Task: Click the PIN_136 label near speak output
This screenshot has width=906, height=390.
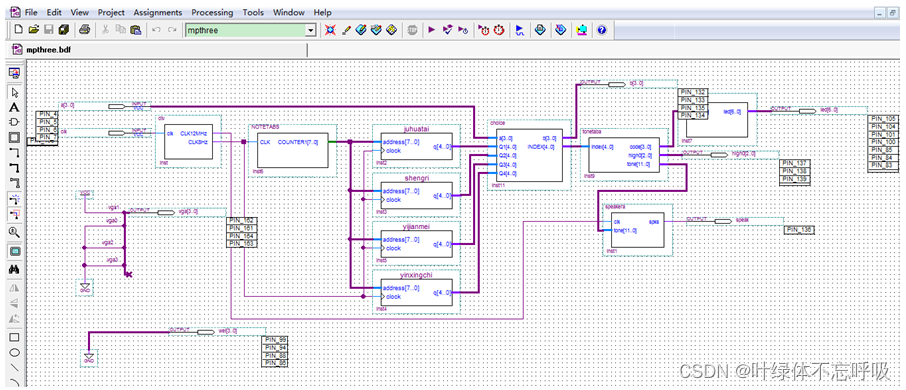Action: (x=799, y=230)
